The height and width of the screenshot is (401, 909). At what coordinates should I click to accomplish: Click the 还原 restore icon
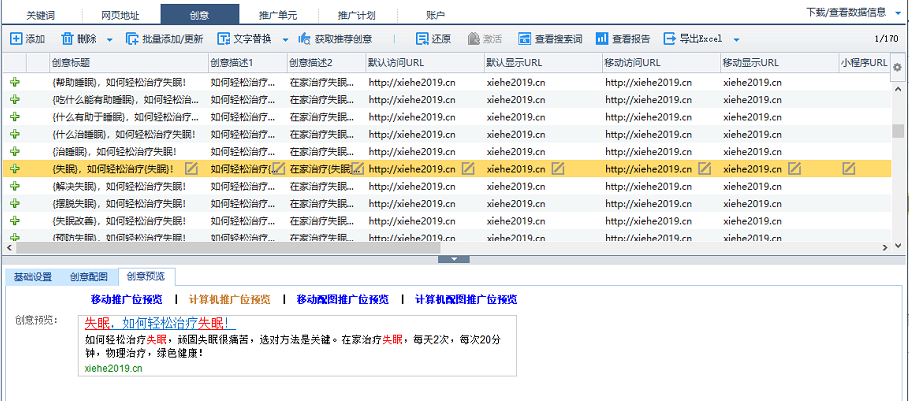[423, 39]
